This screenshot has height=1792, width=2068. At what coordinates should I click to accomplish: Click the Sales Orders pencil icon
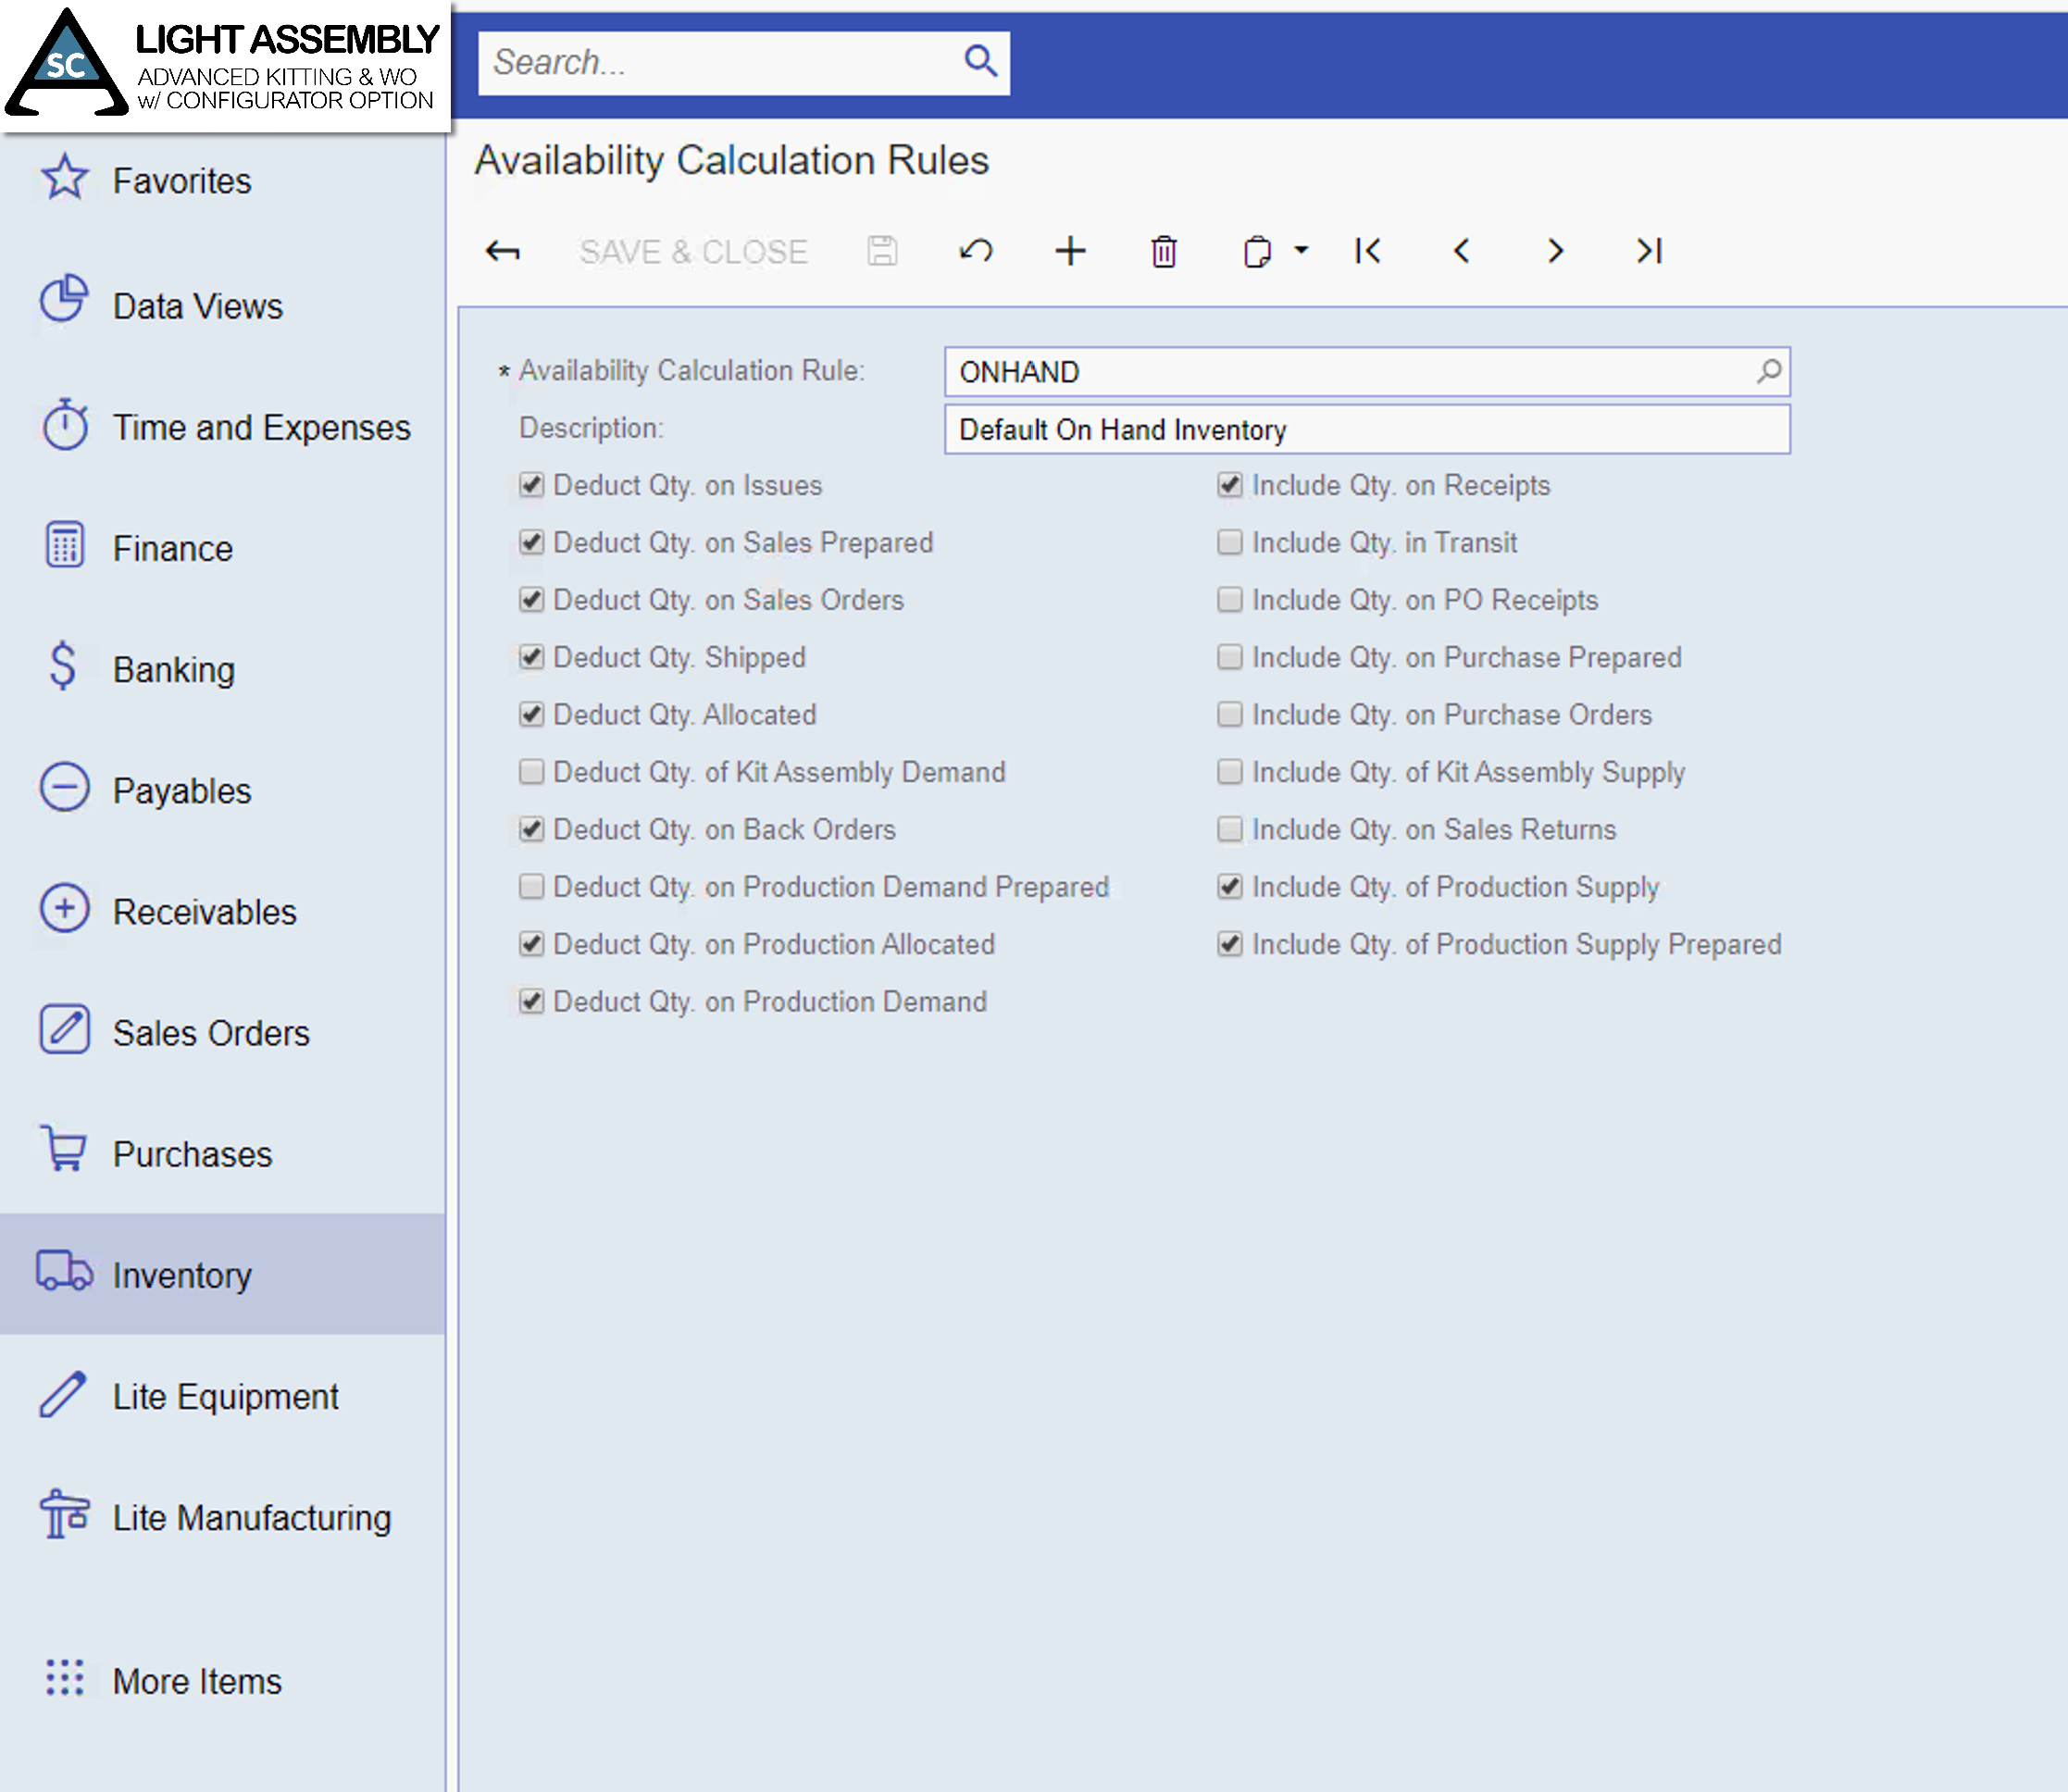65,1030
